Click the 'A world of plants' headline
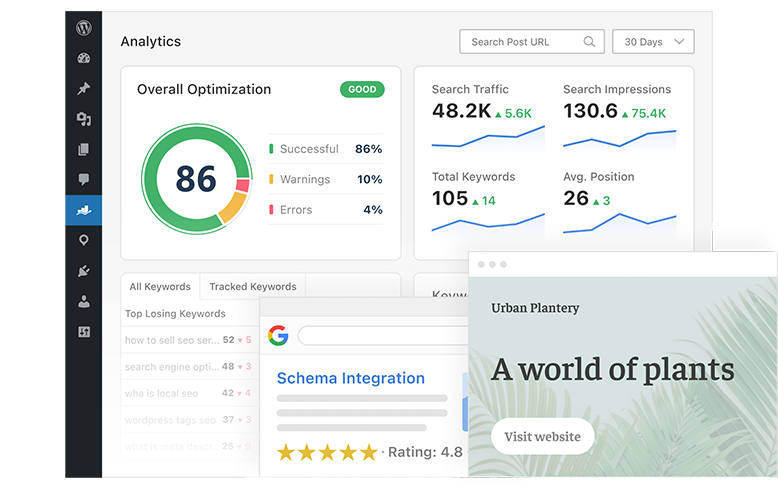Image resolution: width=778 pixels, height=500 pixels. (x=613, y=370)
